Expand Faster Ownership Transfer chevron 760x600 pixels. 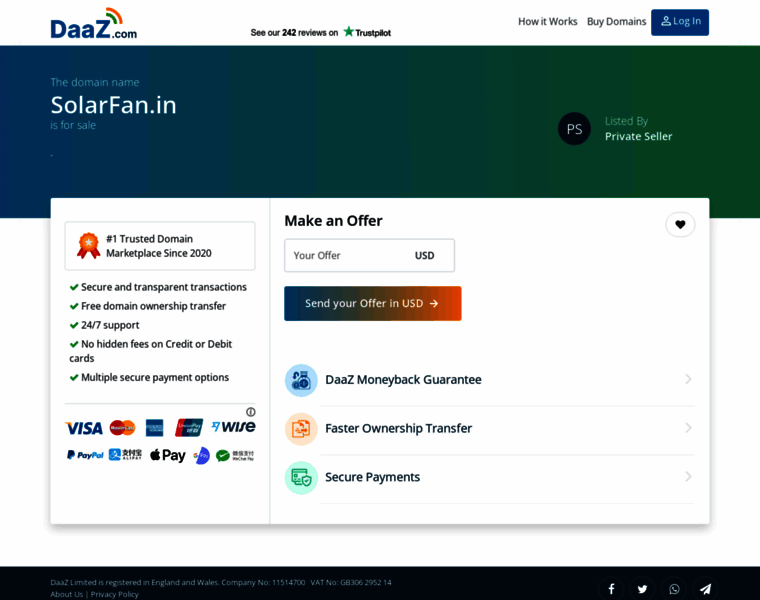tap(688, 428)
